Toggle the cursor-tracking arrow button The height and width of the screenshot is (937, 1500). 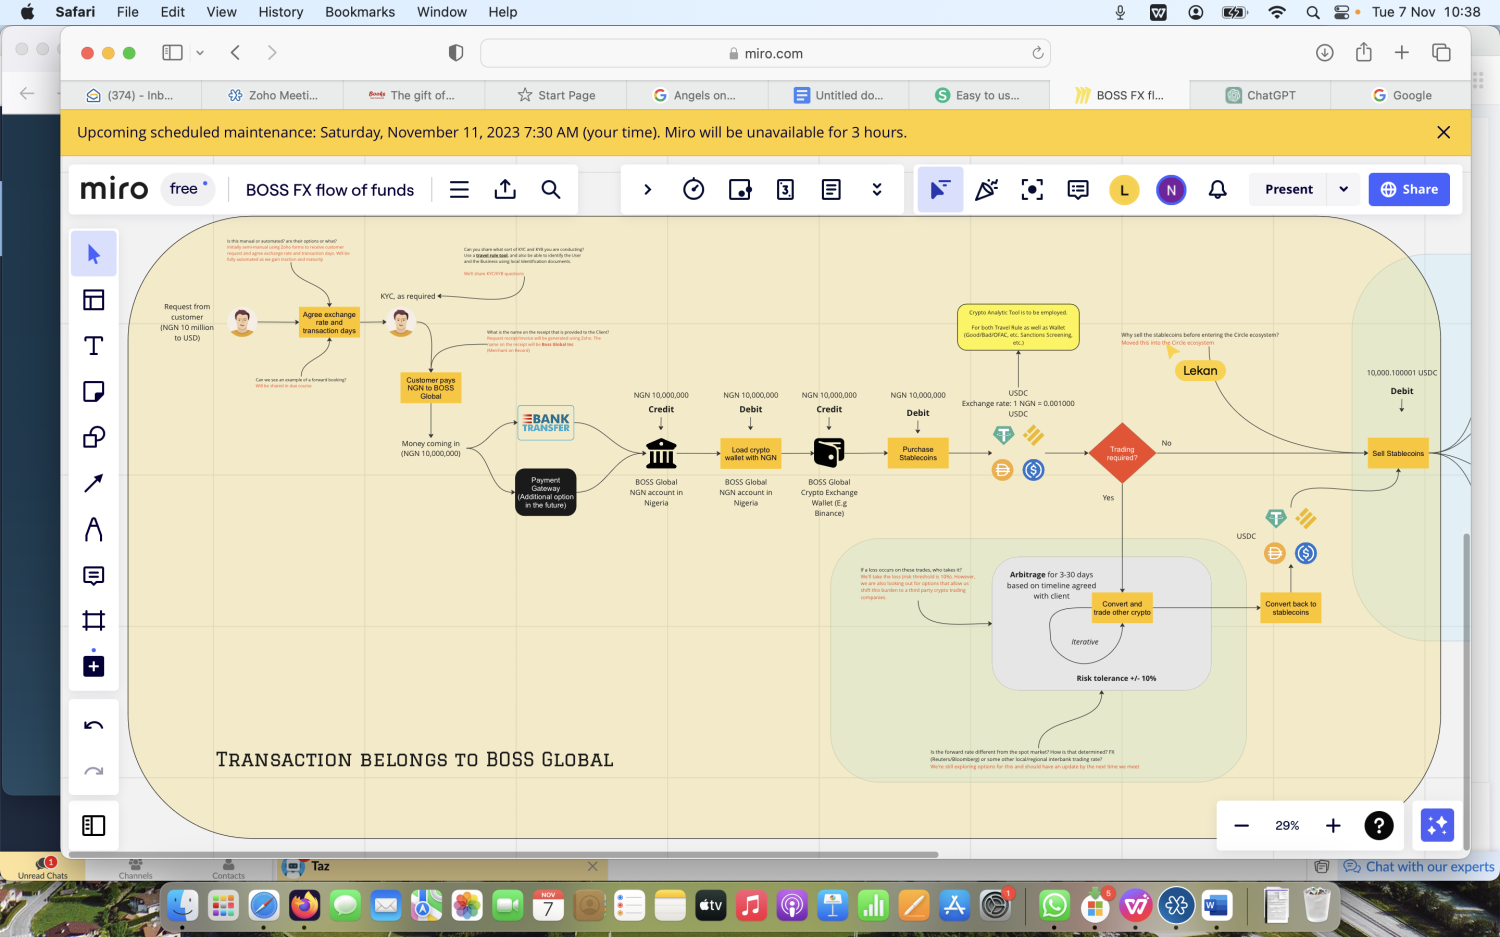pos(940,190)
